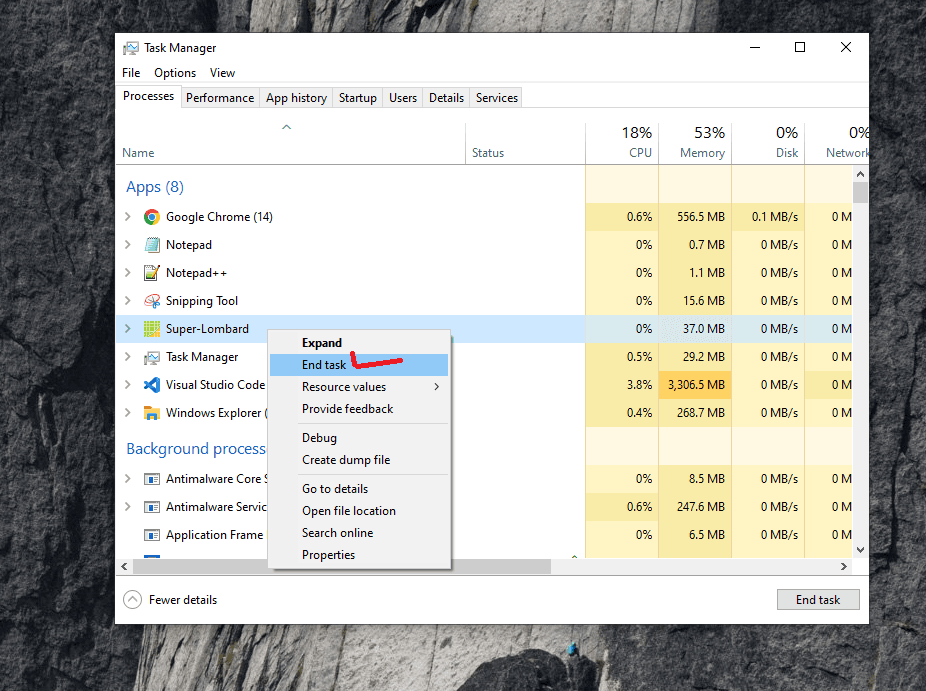Choose Expand in the context menu
Screen dimensions: 926x691
point(359,343)
